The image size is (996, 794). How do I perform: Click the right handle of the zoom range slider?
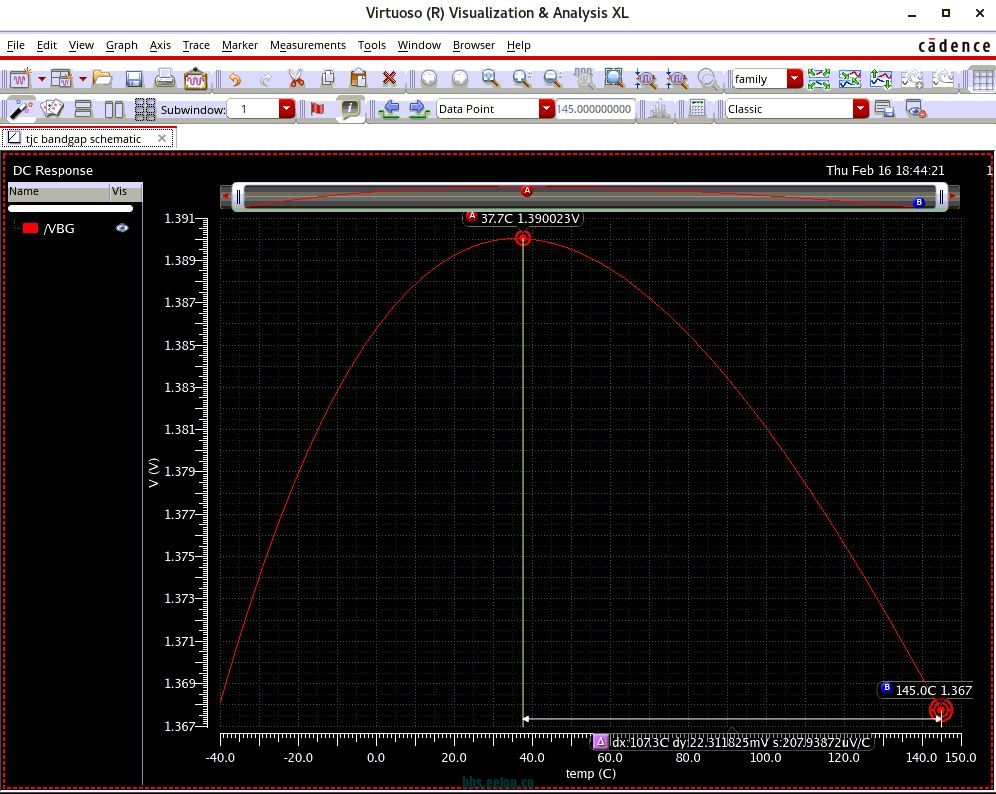point(941,198)
